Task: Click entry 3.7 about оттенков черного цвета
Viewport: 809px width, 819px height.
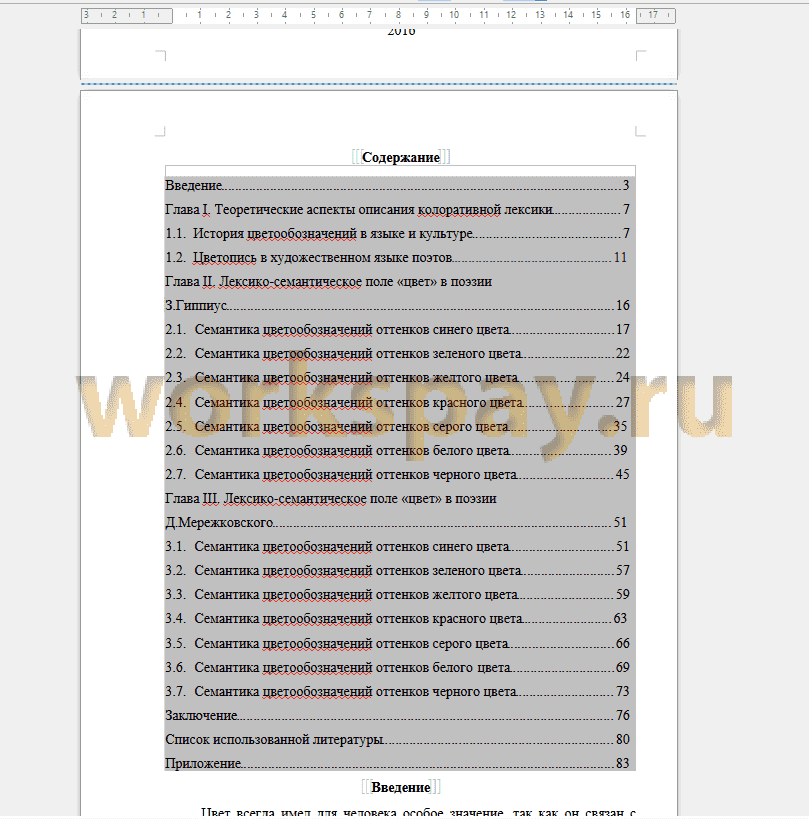Action: pos(397,692)
